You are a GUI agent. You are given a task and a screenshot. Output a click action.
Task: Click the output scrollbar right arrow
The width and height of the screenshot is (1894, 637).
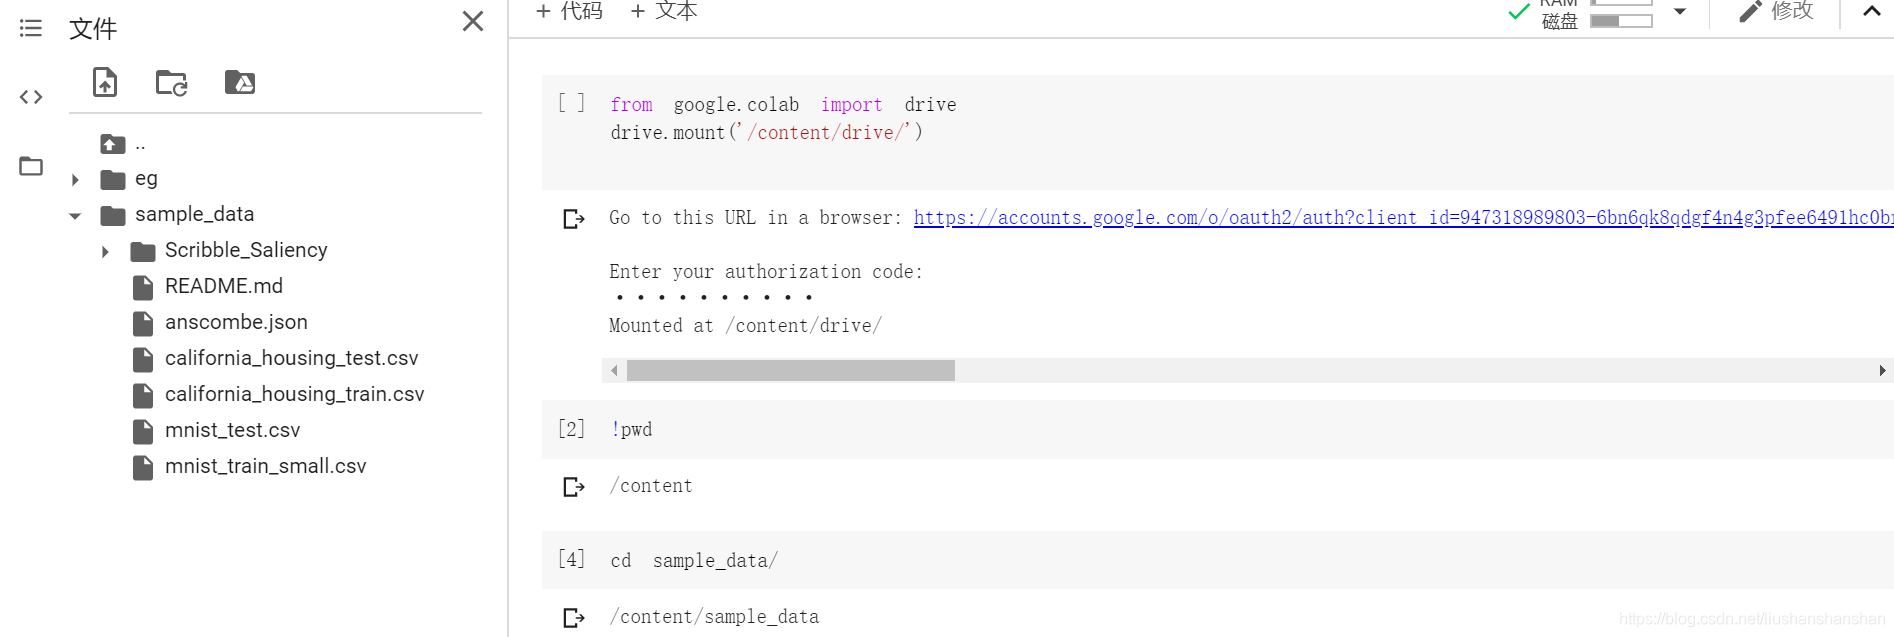[x=1882, y=370]
